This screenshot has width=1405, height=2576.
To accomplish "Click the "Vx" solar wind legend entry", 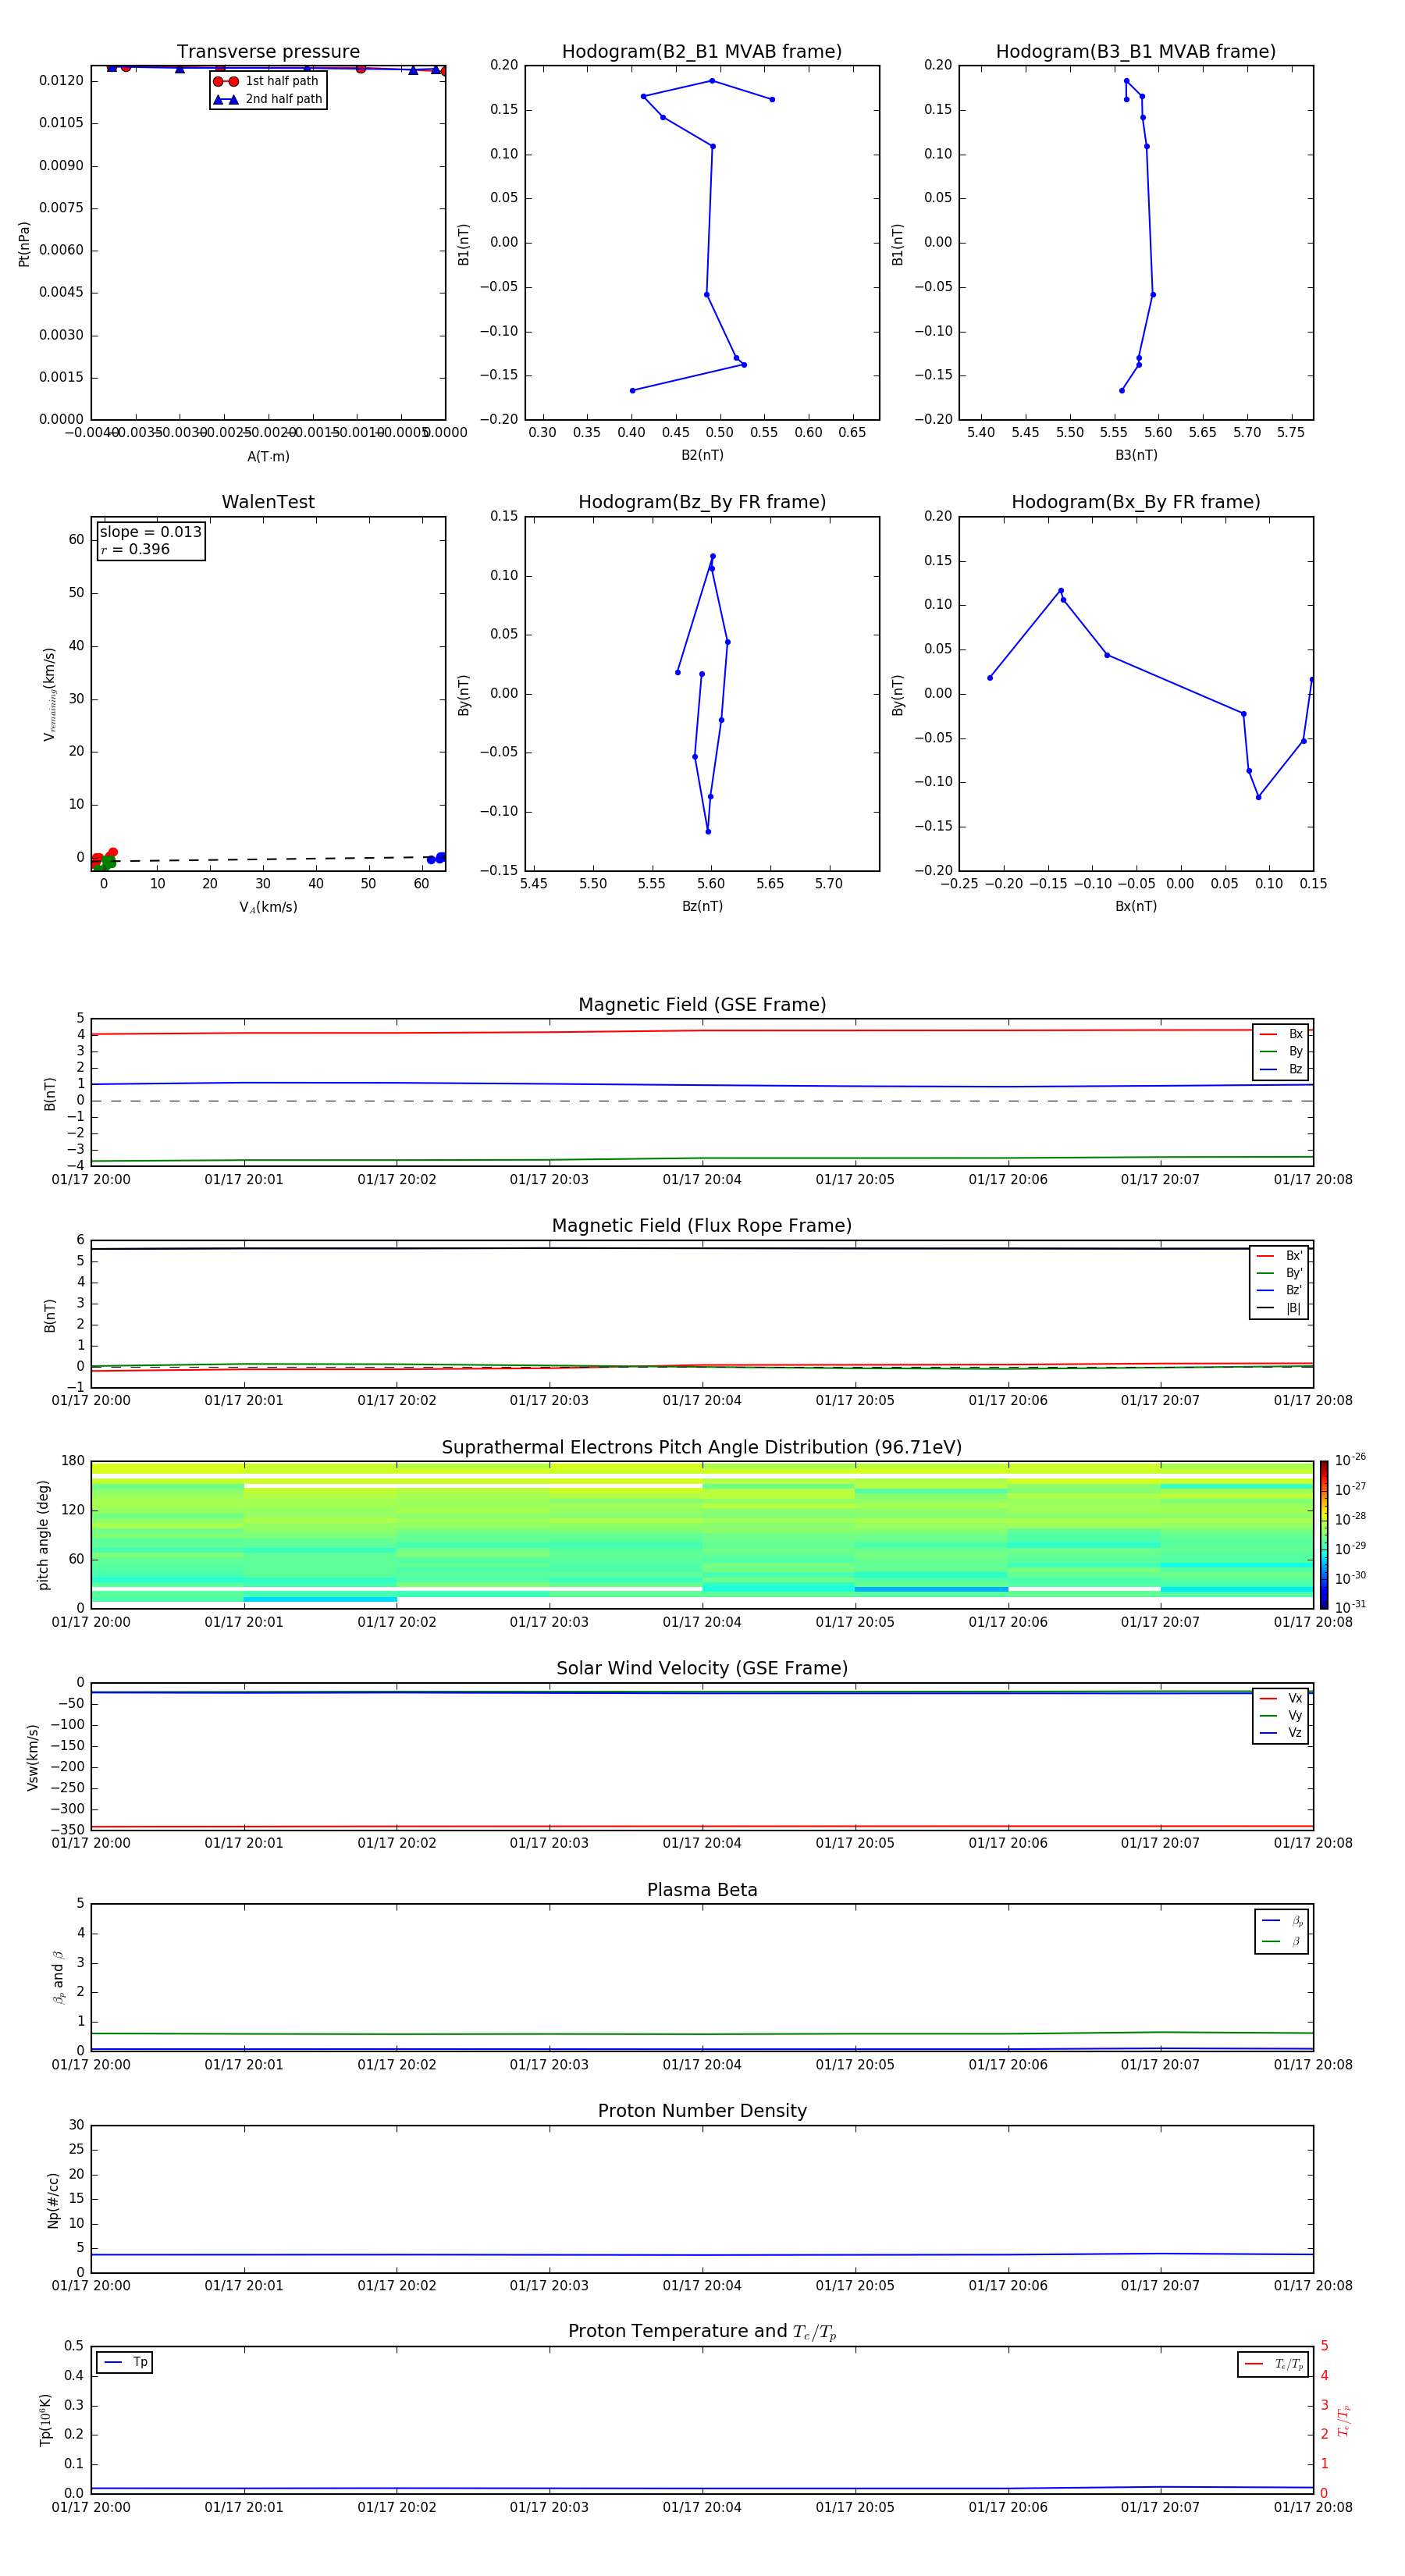I will 1281,1699.
